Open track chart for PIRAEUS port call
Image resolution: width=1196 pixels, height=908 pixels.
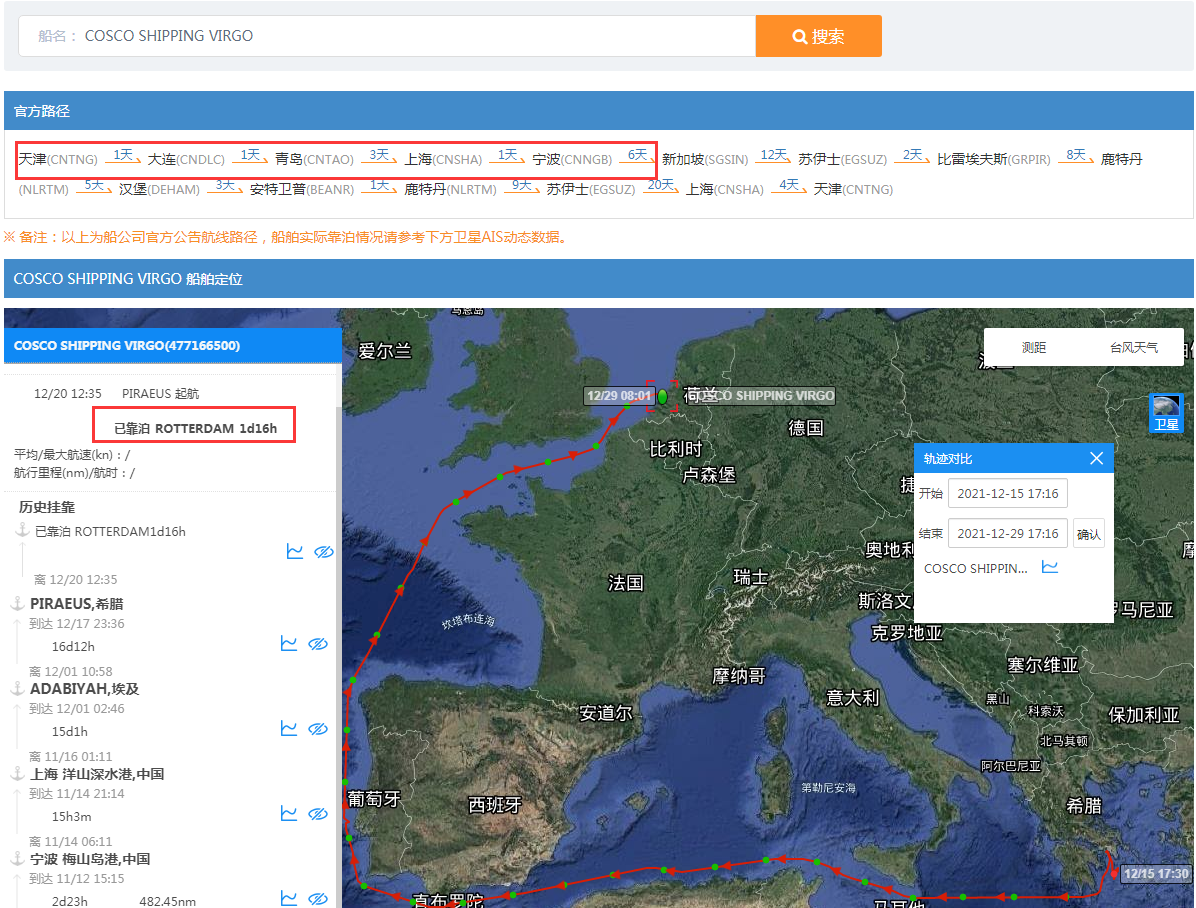point(288,643)
